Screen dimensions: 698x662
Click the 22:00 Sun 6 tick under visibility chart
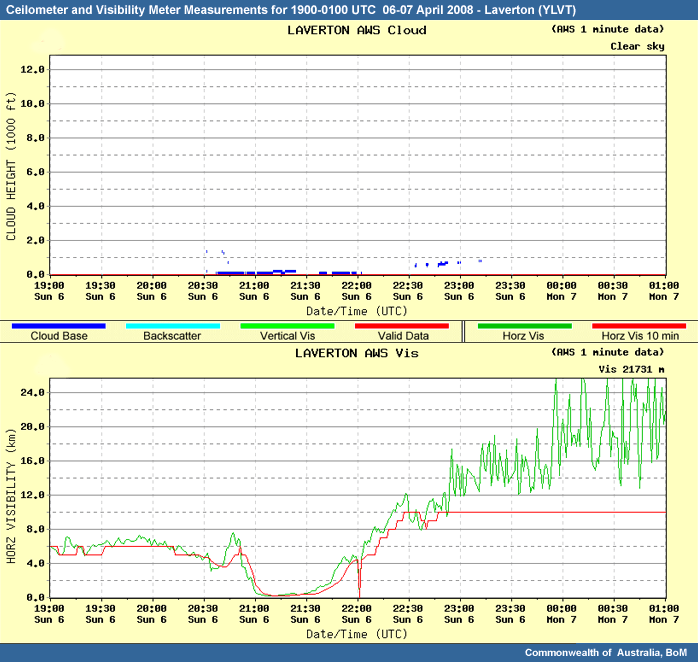click(x=357, y=614)
